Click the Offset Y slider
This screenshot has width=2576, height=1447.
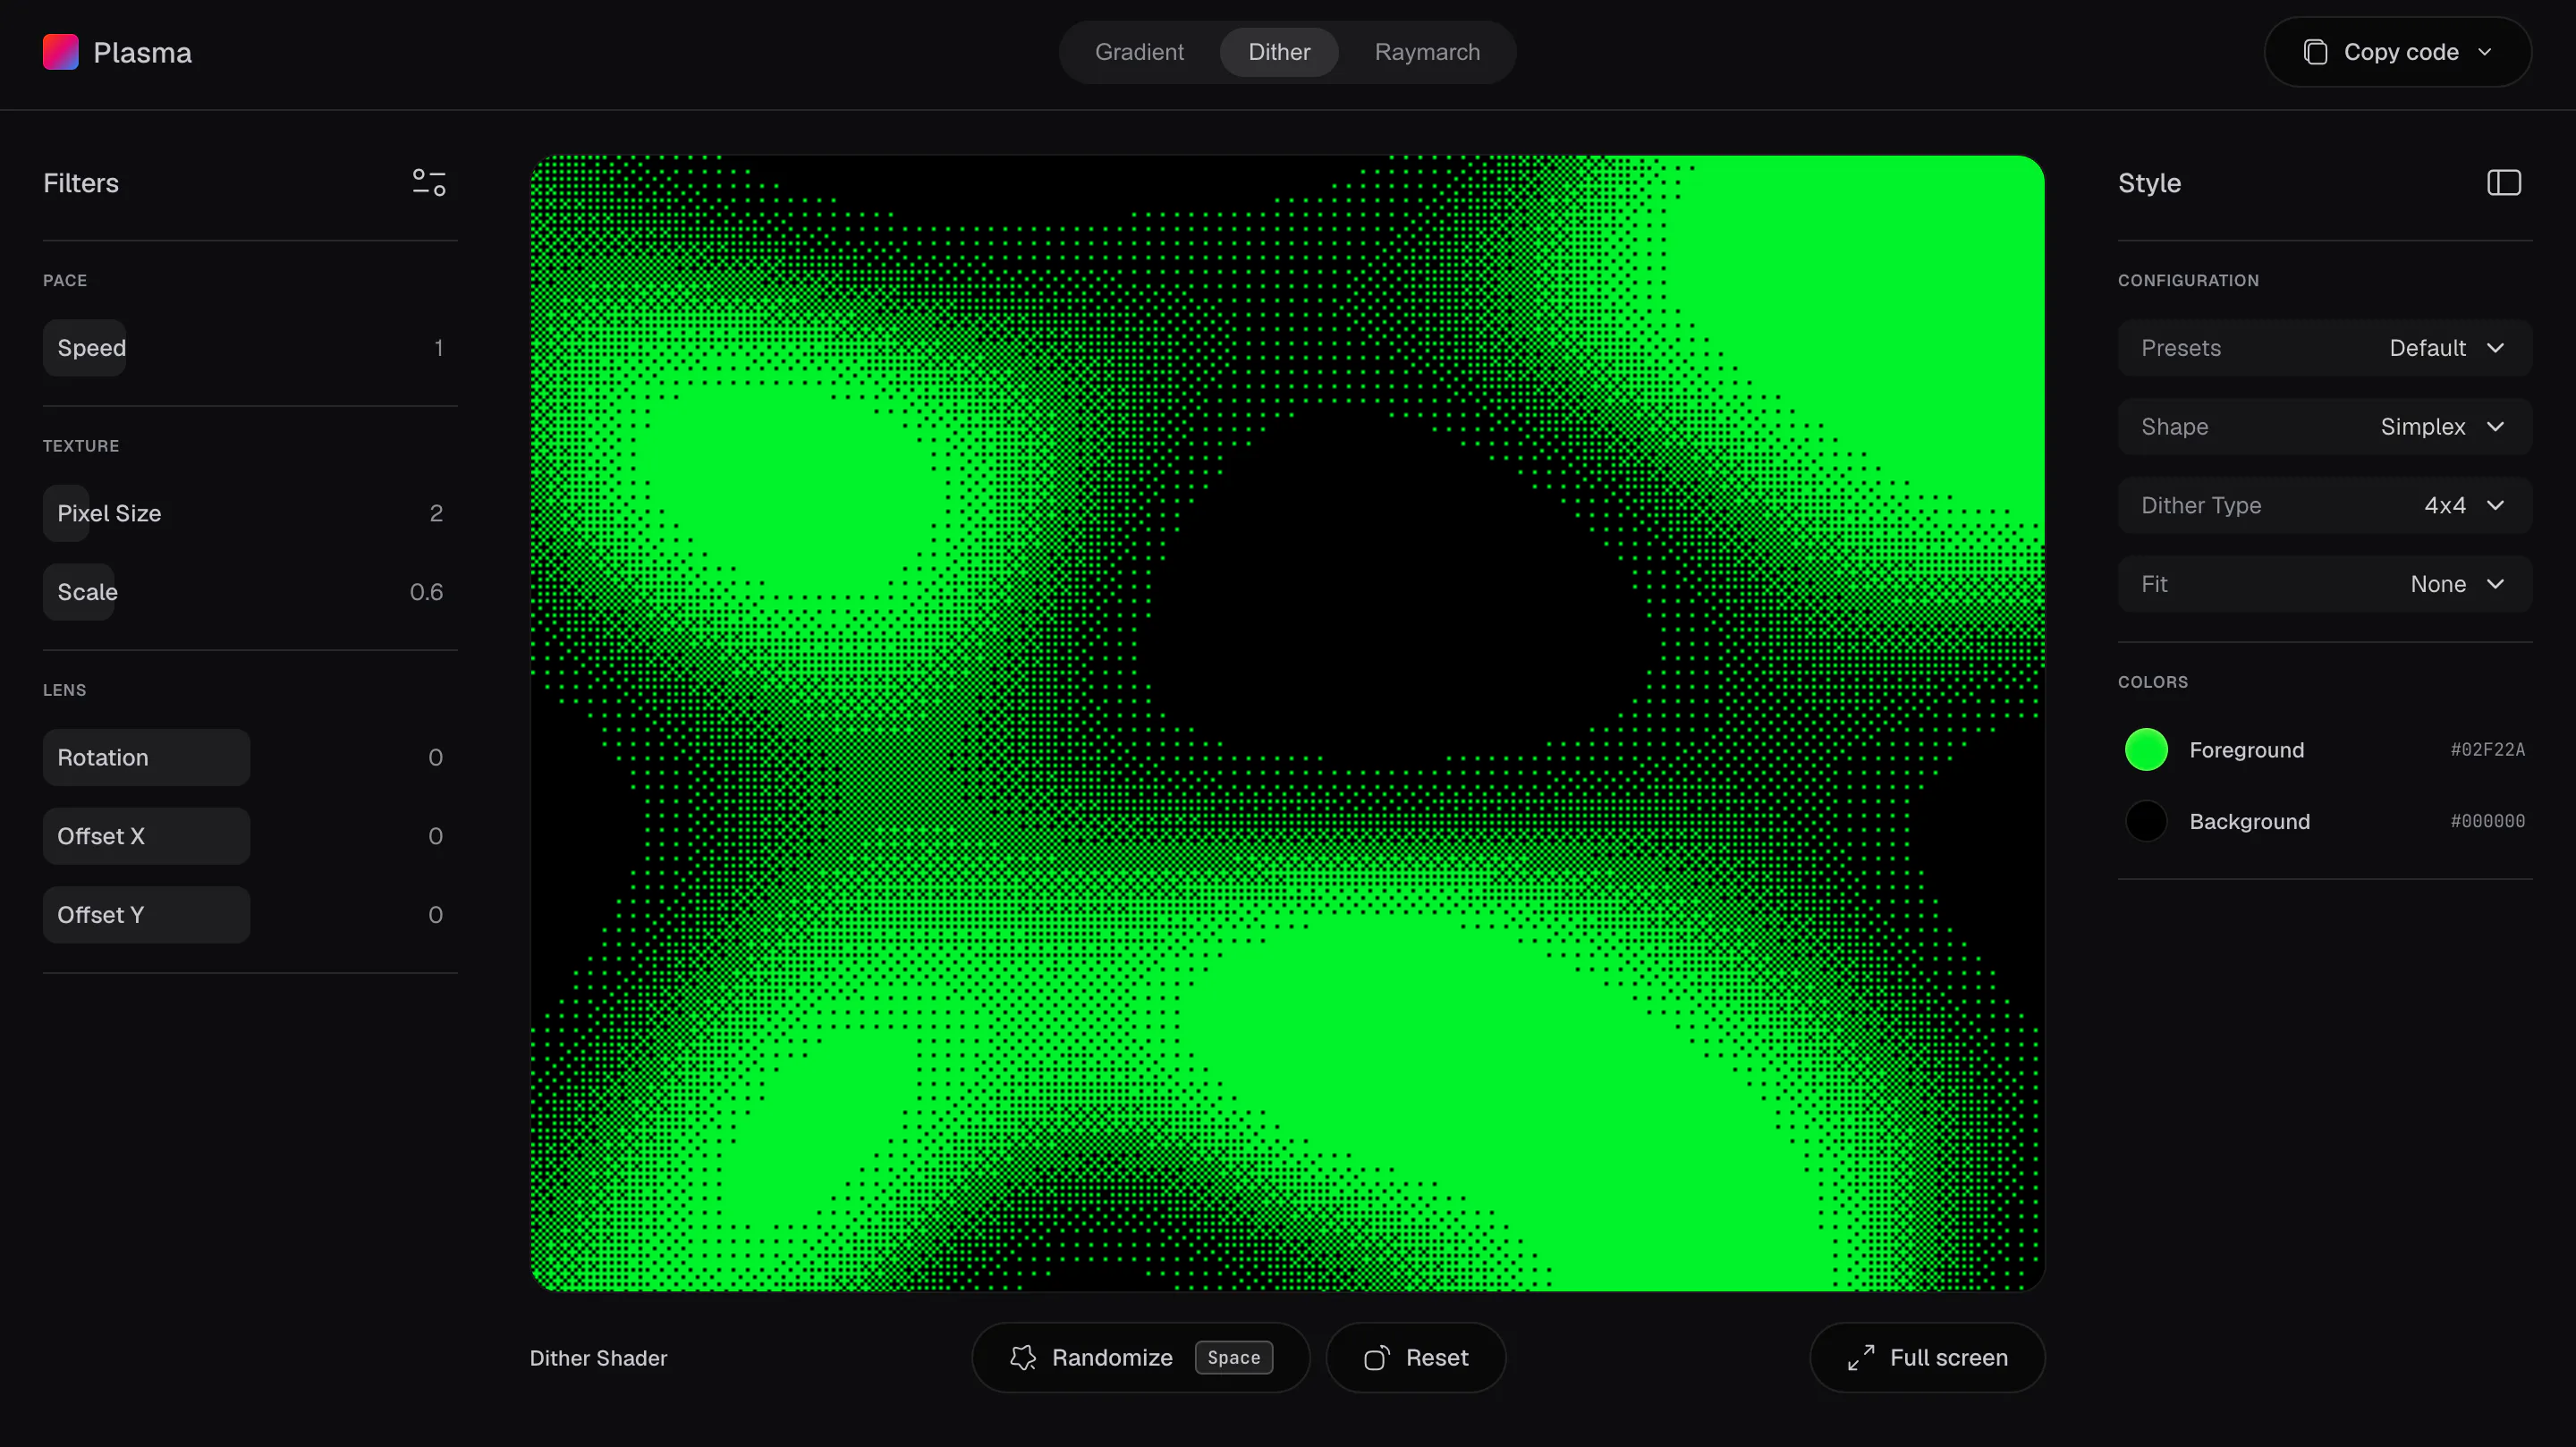(250, 915)
